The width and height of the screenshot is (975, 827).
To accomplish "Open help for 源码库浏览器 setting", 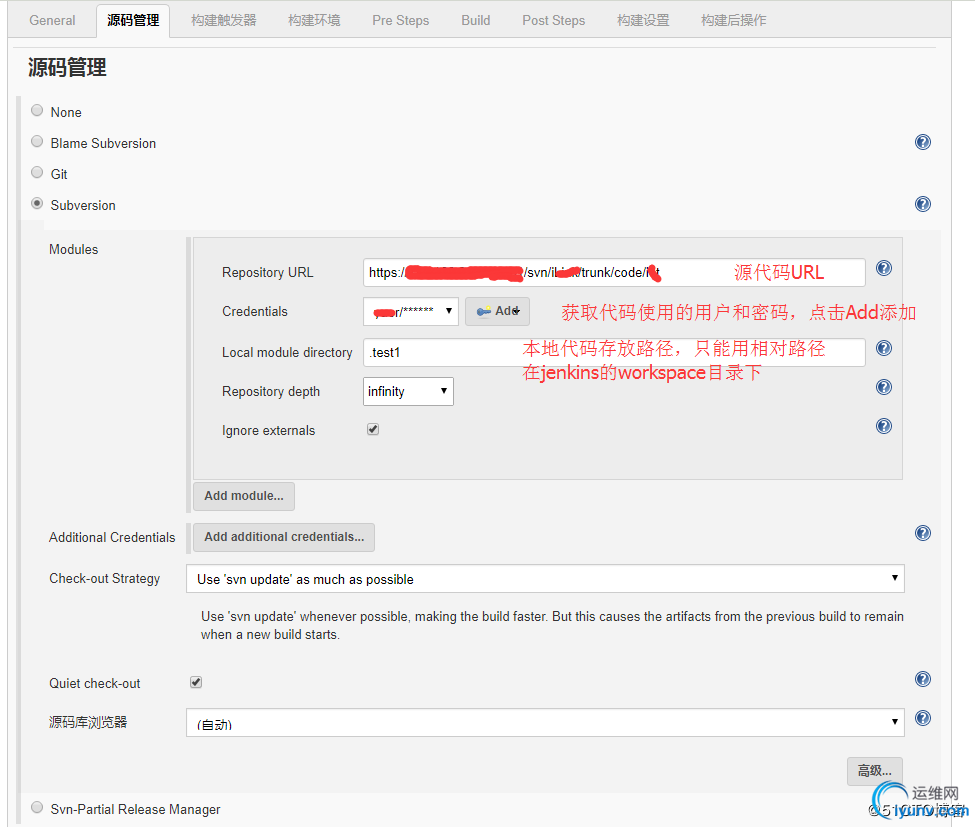I will (923, 718).
